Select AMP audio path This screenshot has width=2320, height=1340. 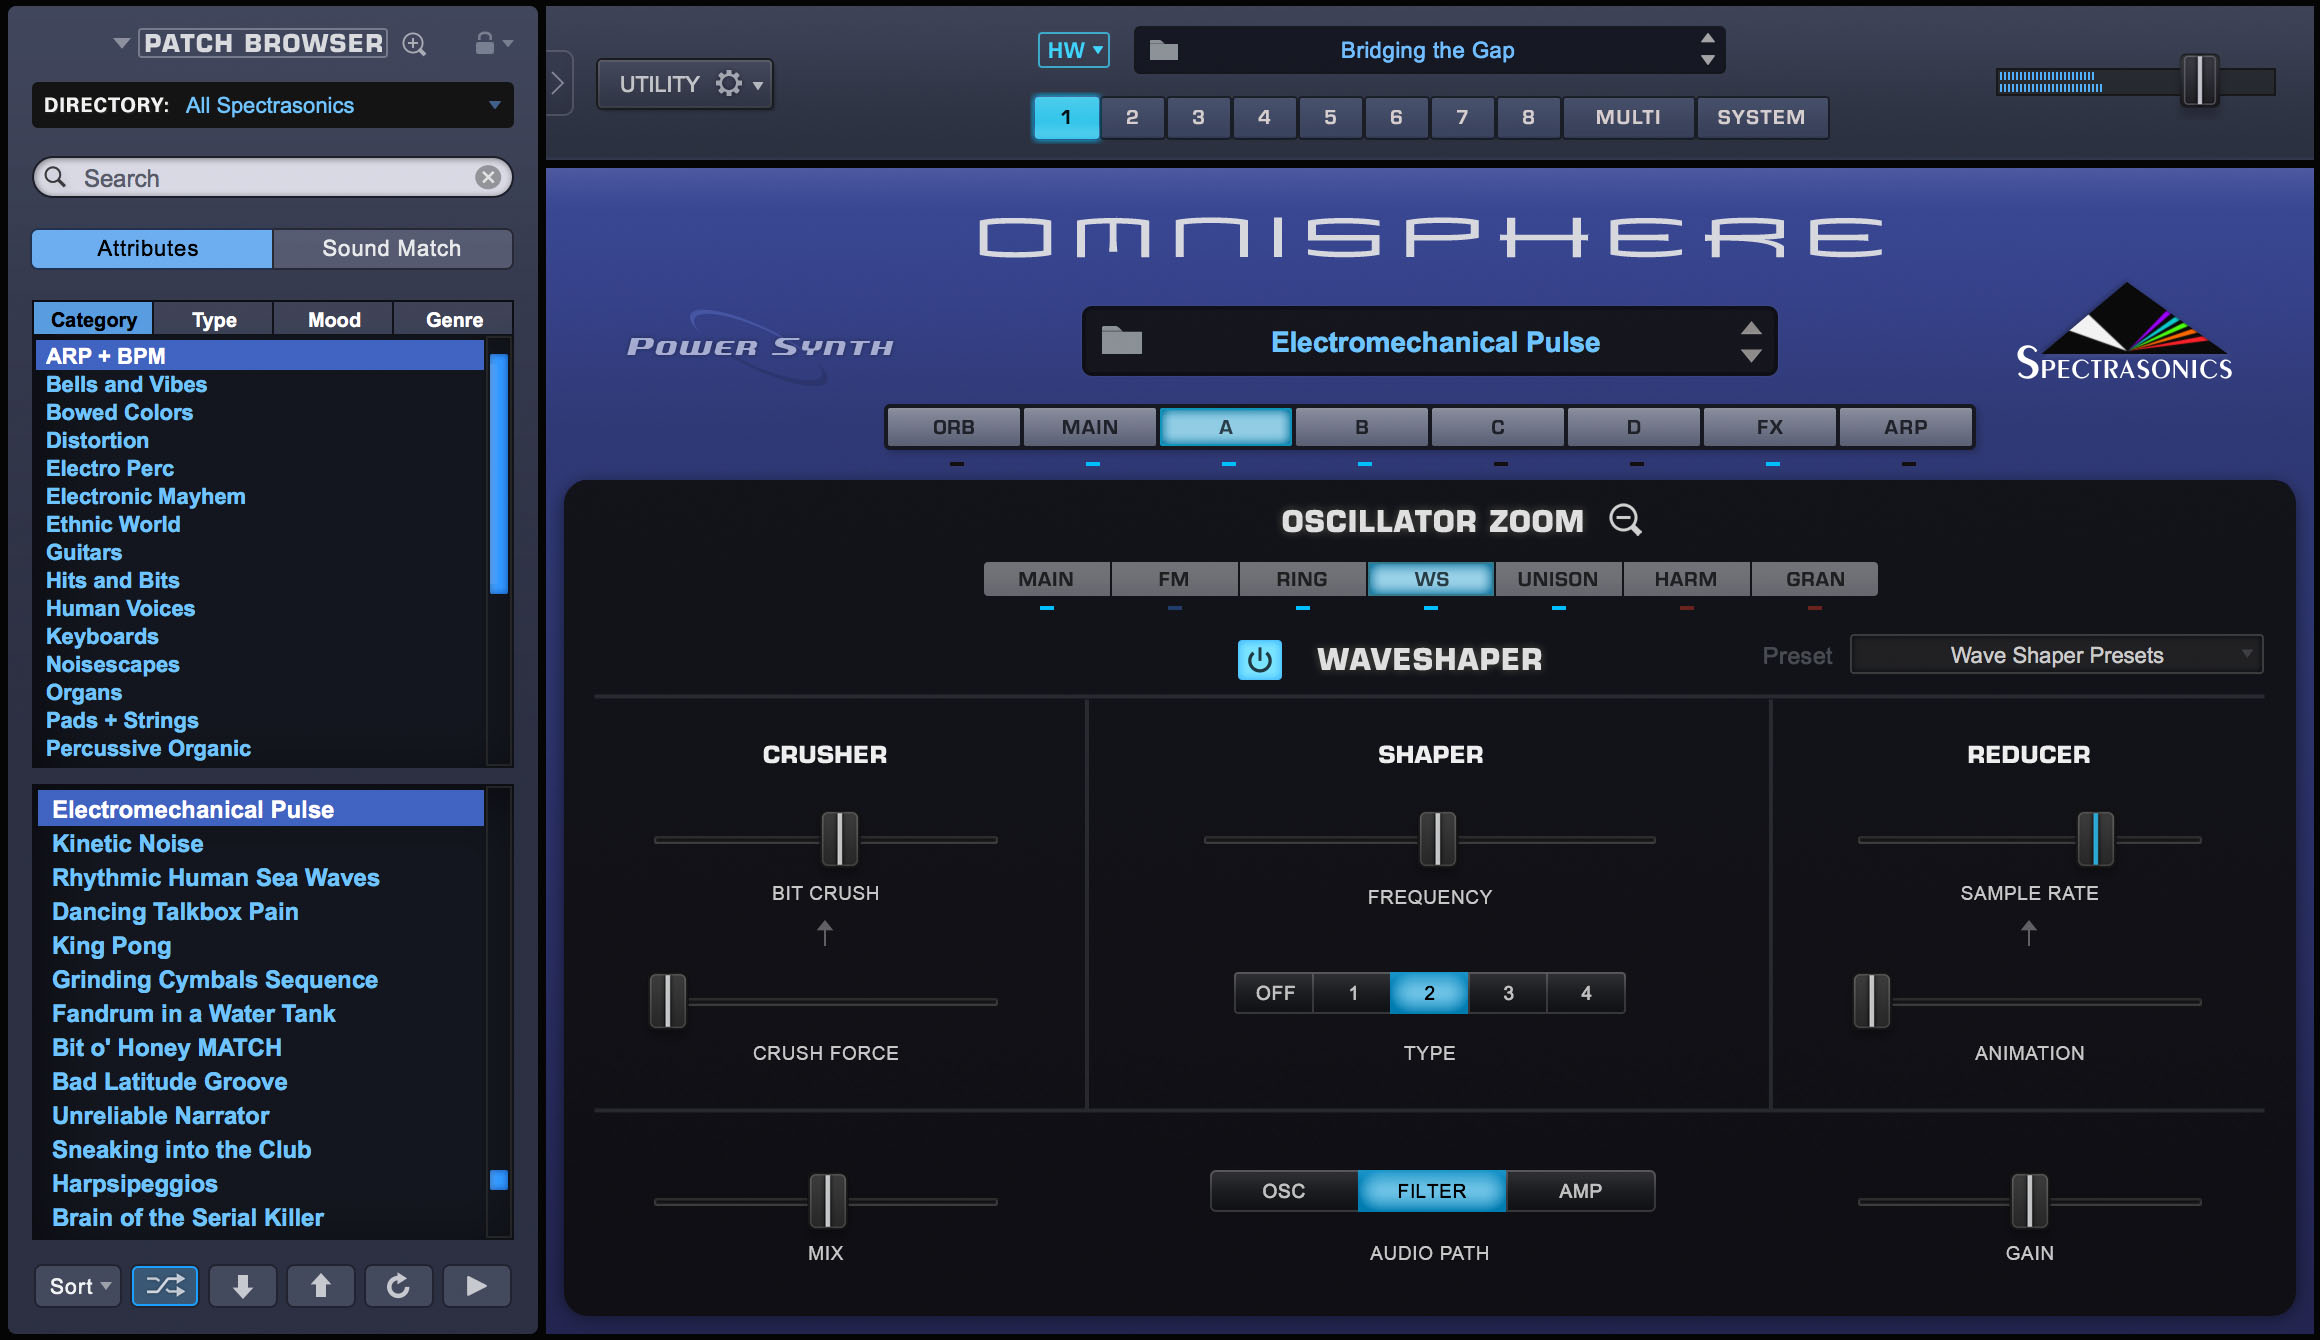pyautogui.click(x=1580, y=1191)
